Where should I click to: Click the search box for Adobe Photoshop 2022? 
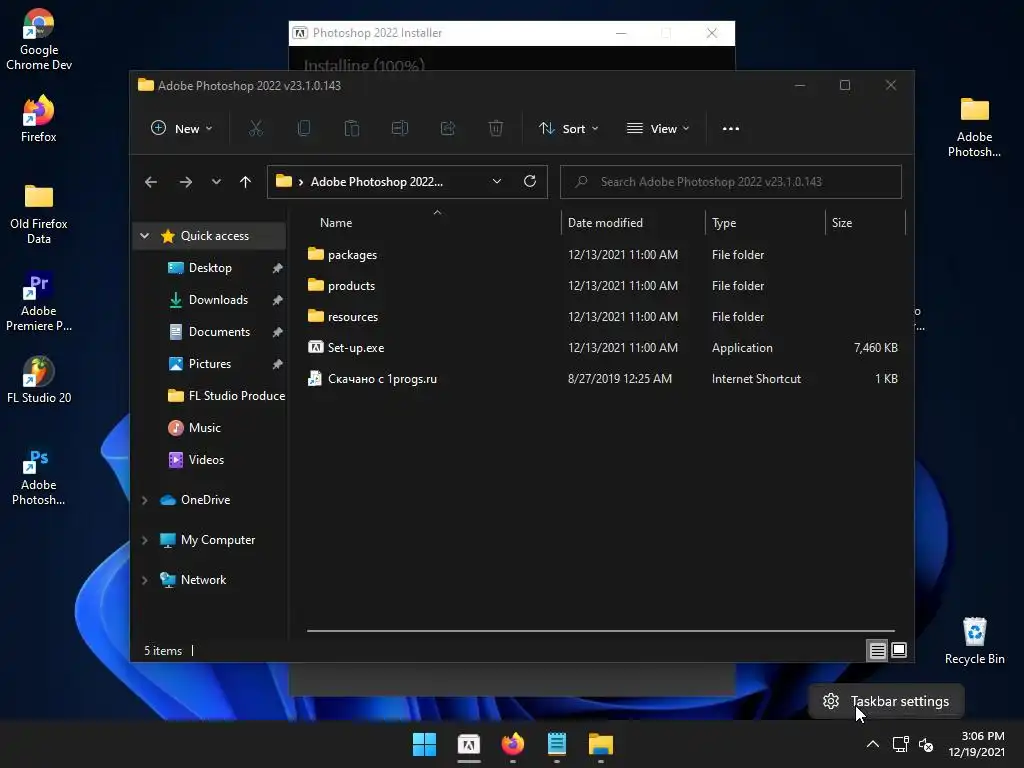pos(731,182)
